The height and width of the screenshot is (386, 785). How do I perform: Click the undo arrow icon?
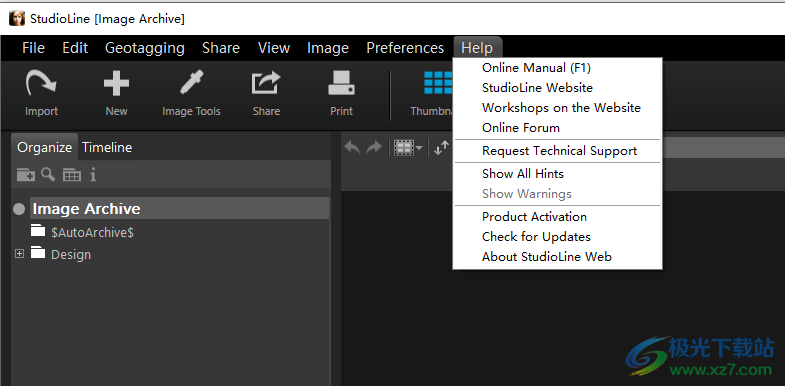click(x=352, y=148)
